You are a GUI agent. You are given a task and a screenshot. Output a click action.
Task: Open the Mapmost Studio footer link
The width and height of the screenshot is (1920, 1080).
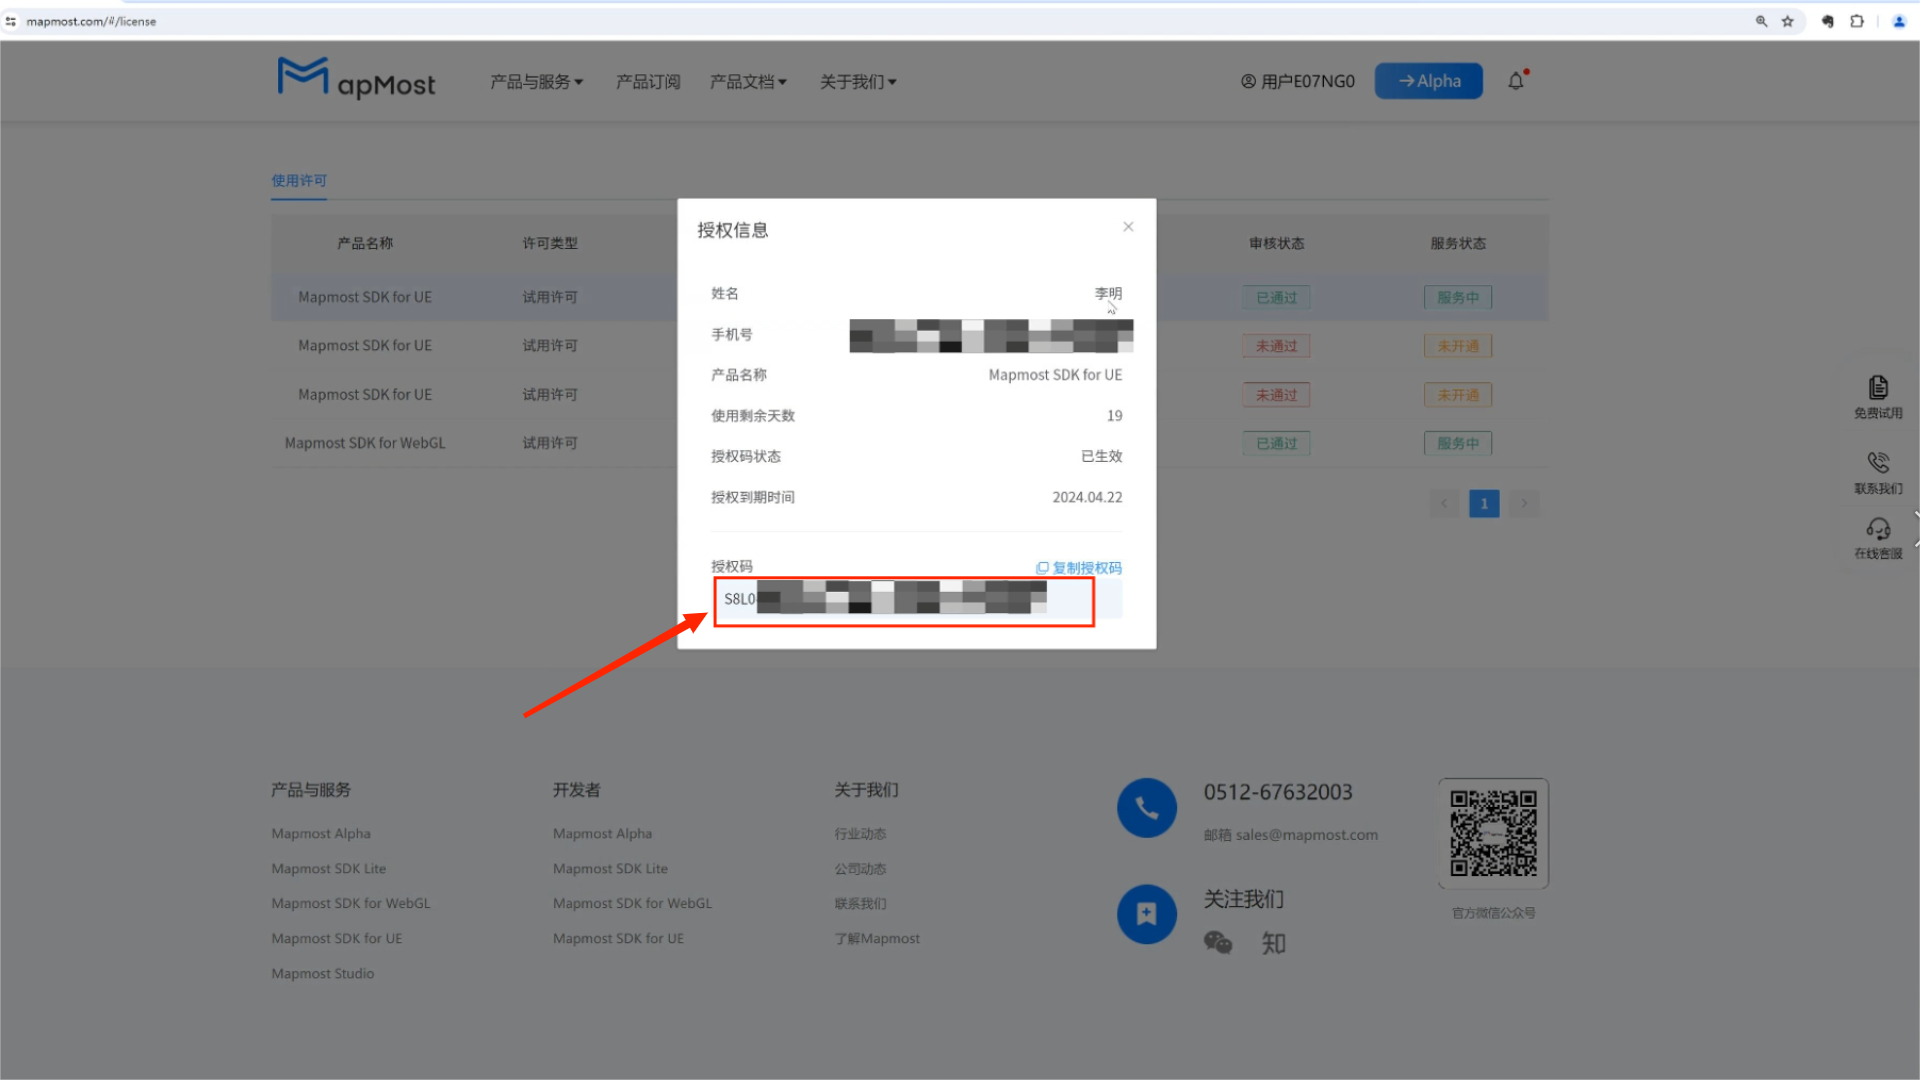coord(323,974)
